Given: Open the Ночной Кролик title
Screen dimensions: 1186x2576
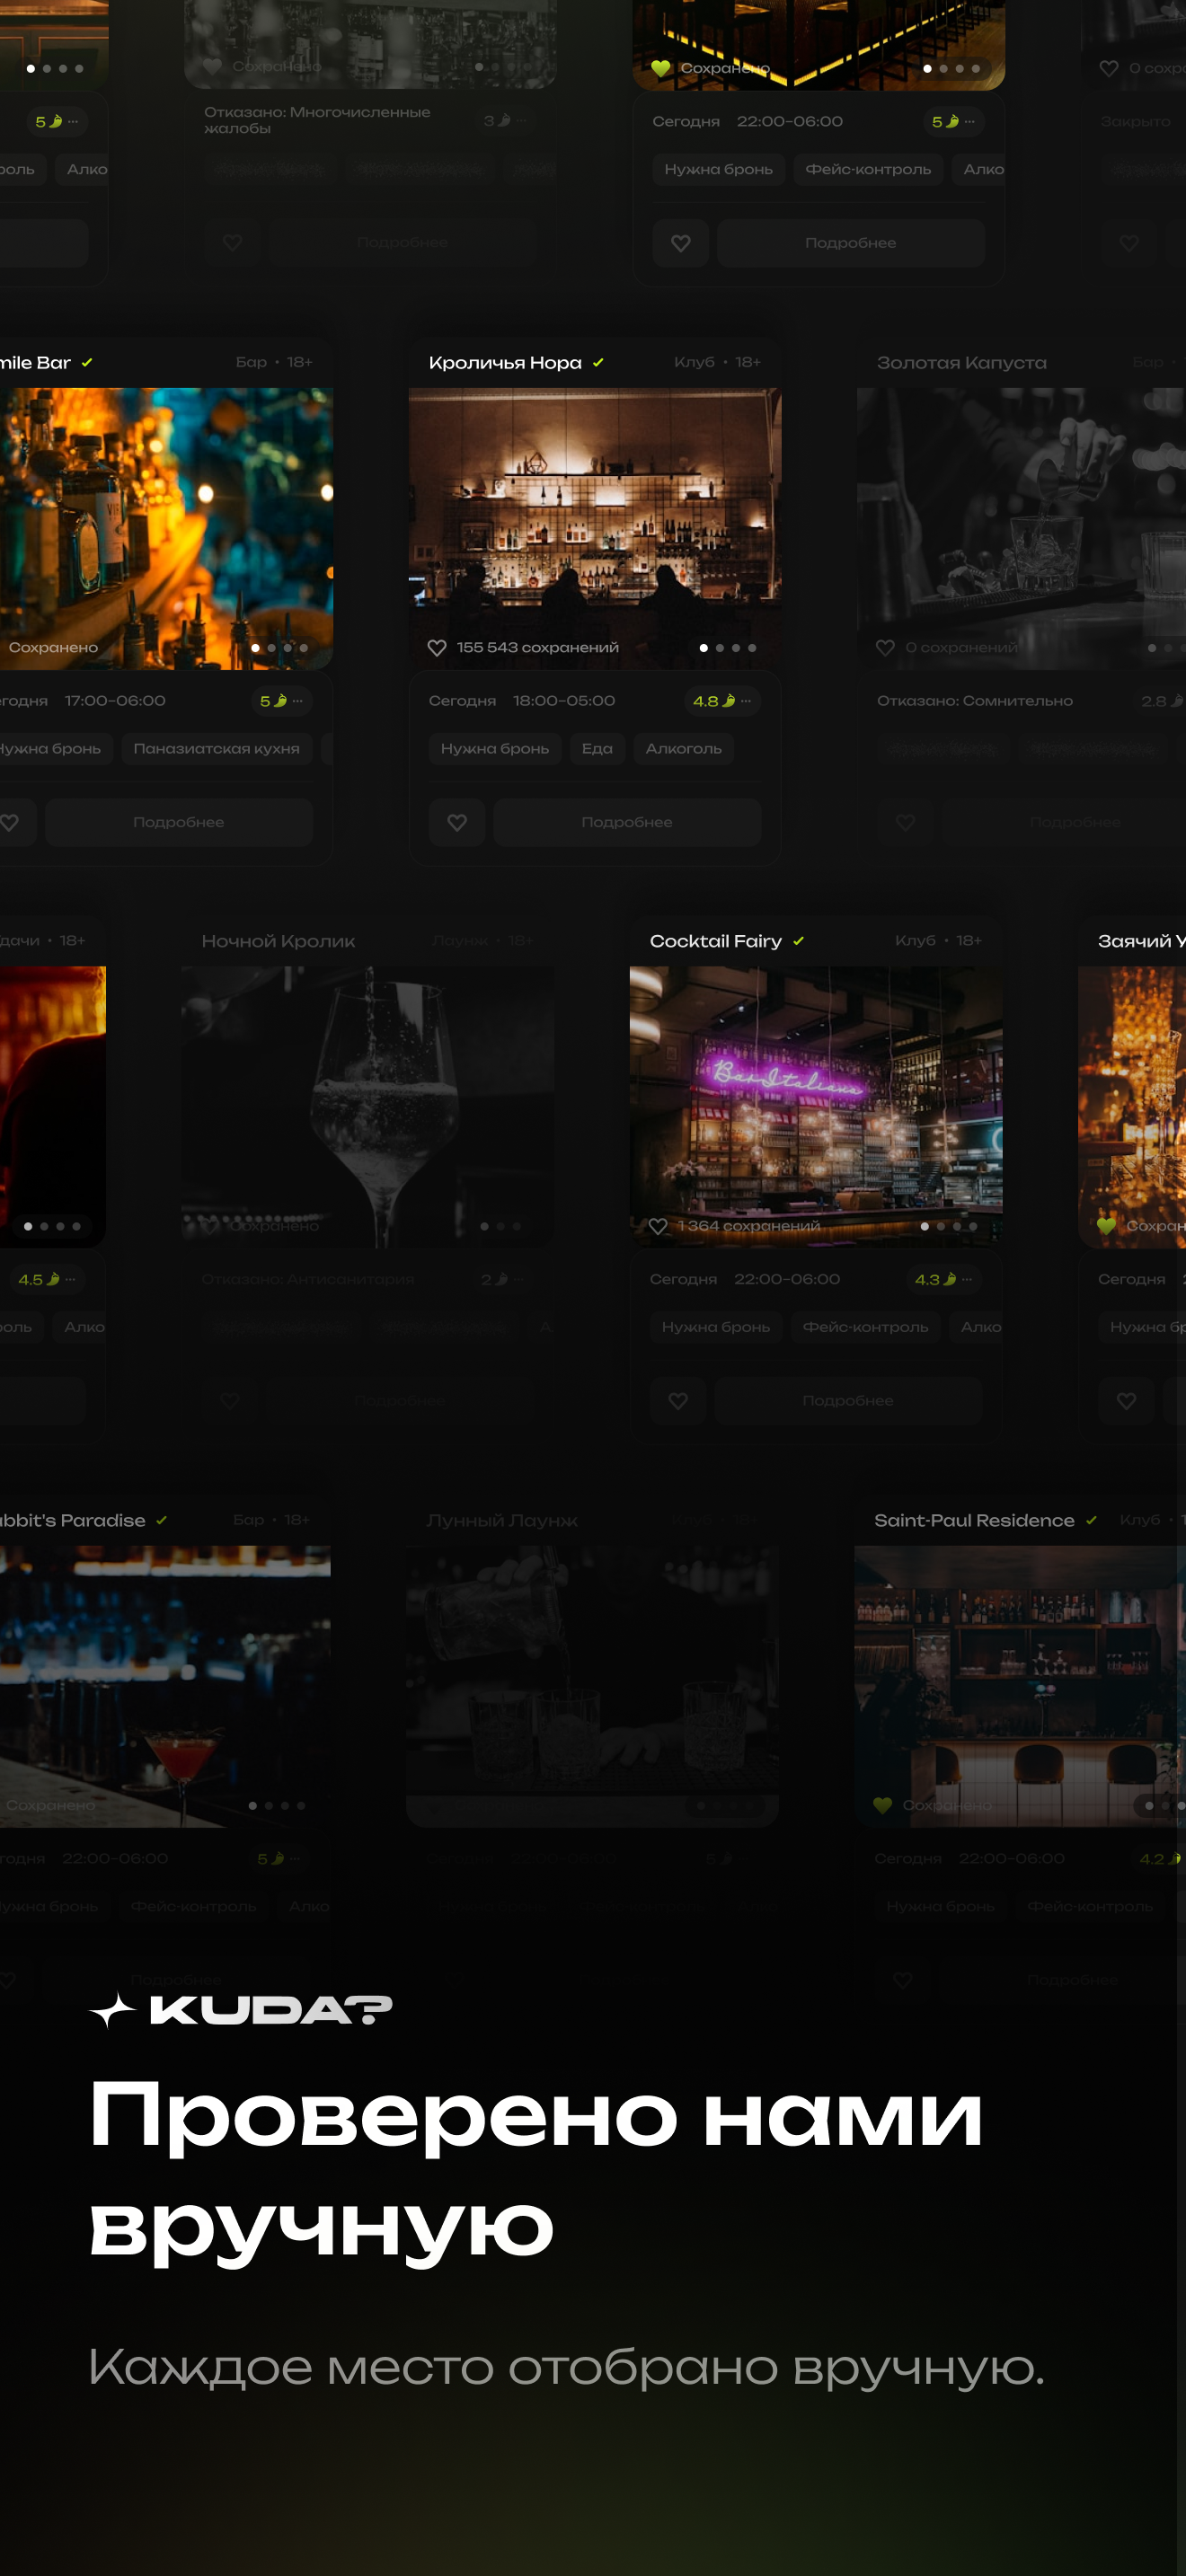Looking at the screenshot, I should pyautogui.click(x=278, y=941).
